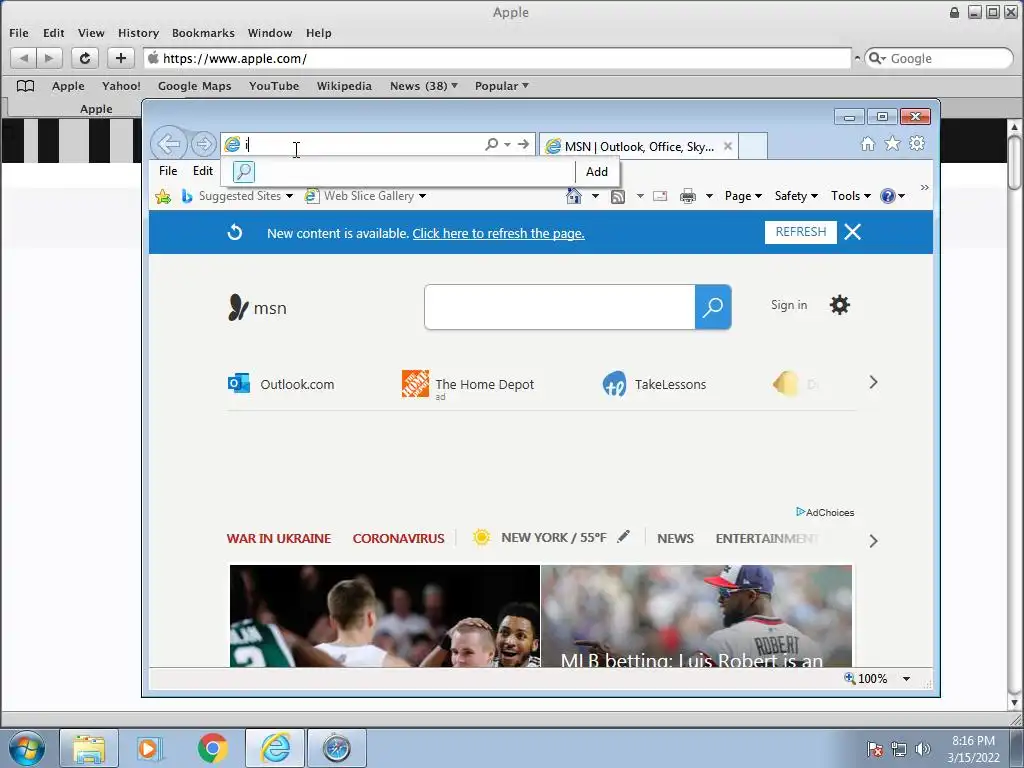
Task: Expand Safari Popular bookmarks folder
Action: click(502, 86)
